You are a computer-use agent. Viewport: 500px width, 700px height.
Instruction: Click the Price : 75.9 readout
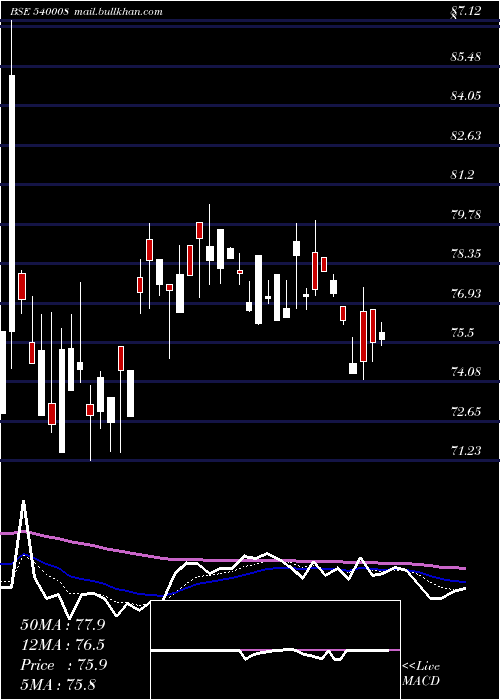click(x=63, y=665)
